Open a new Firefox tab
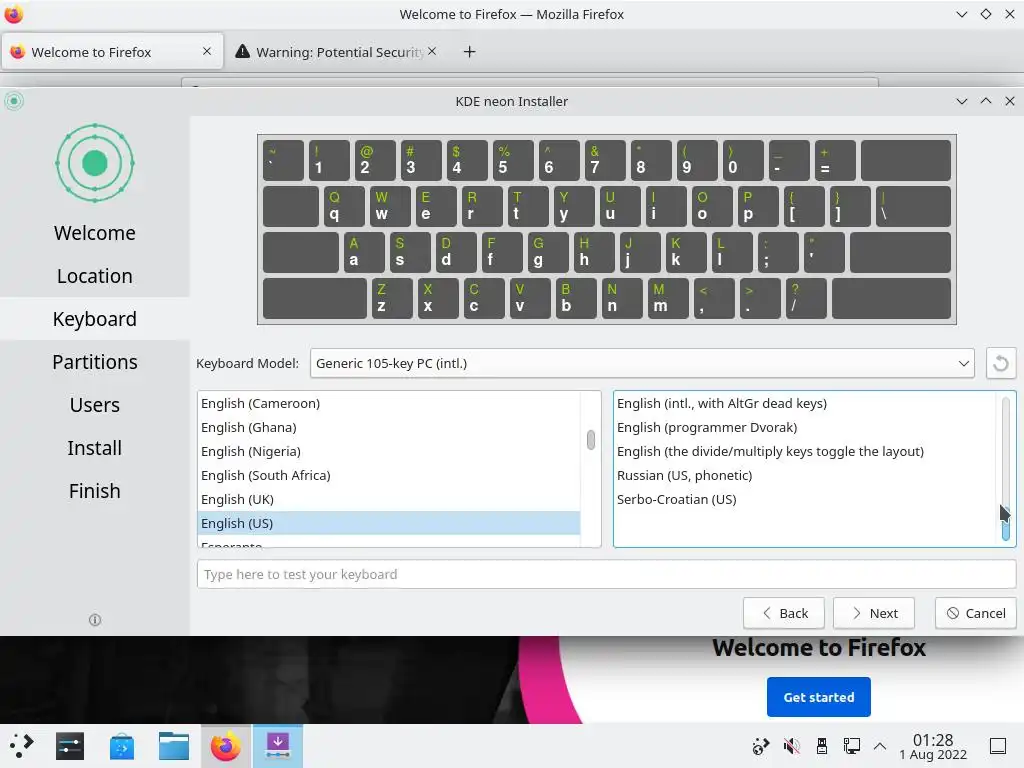This screenshot has height=768, width=1024. pos(470,52)
